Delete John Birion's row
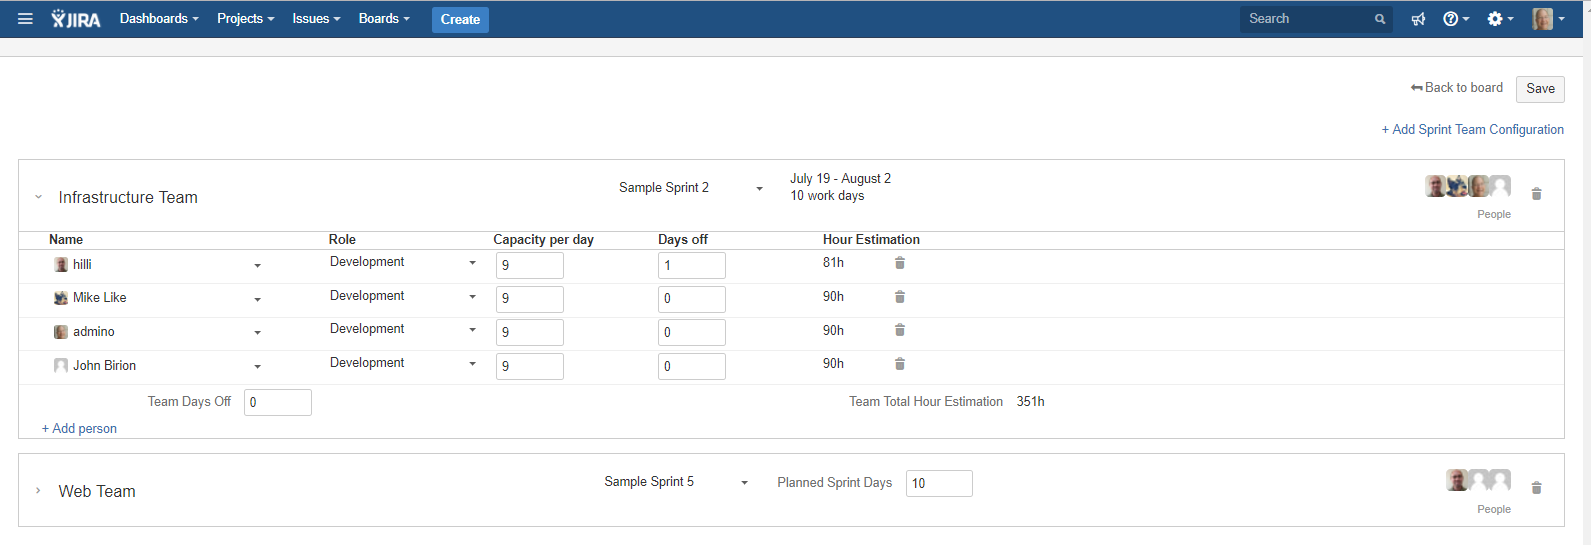The image size is (1591, 545). click(x=899, y=364)
